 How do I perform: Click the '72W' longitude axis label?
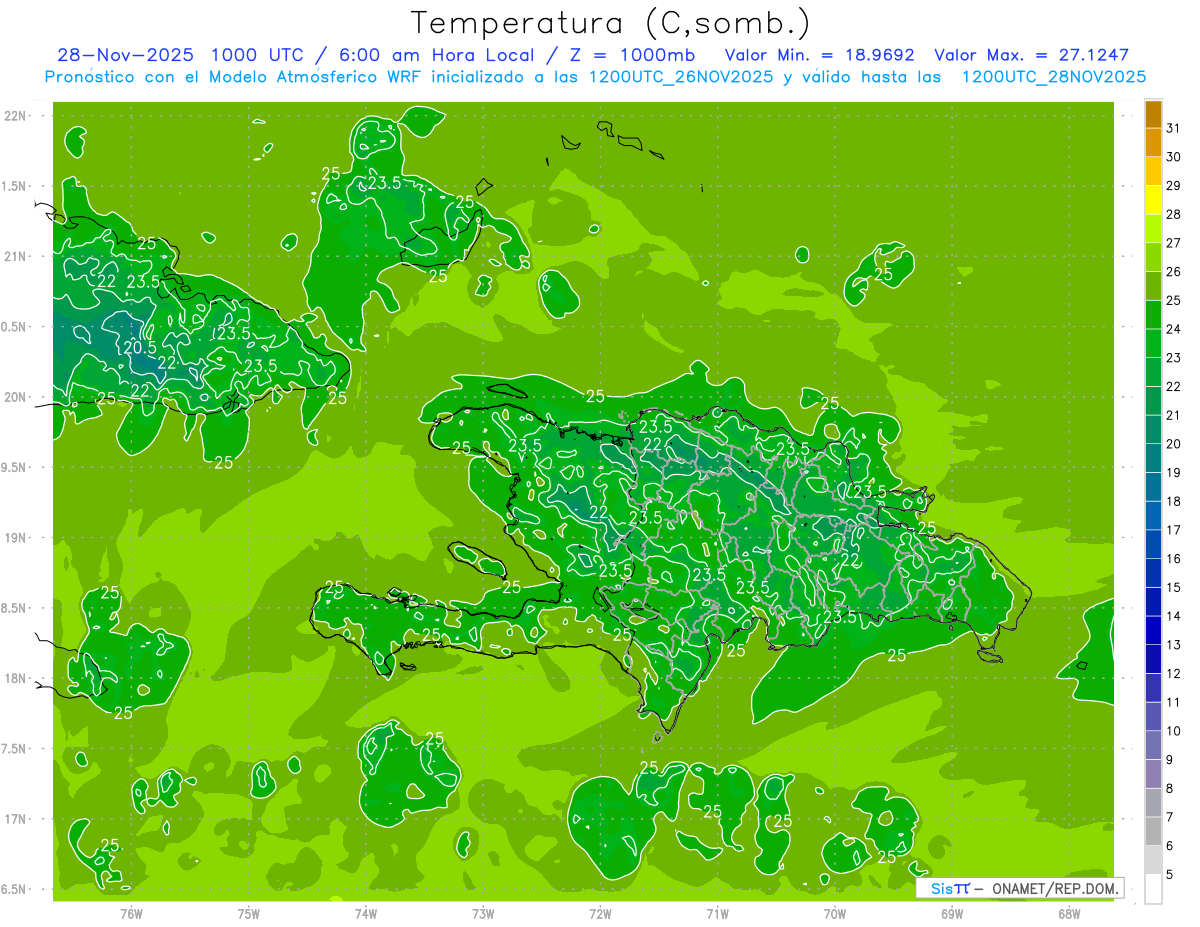click(x=600, y=913)
